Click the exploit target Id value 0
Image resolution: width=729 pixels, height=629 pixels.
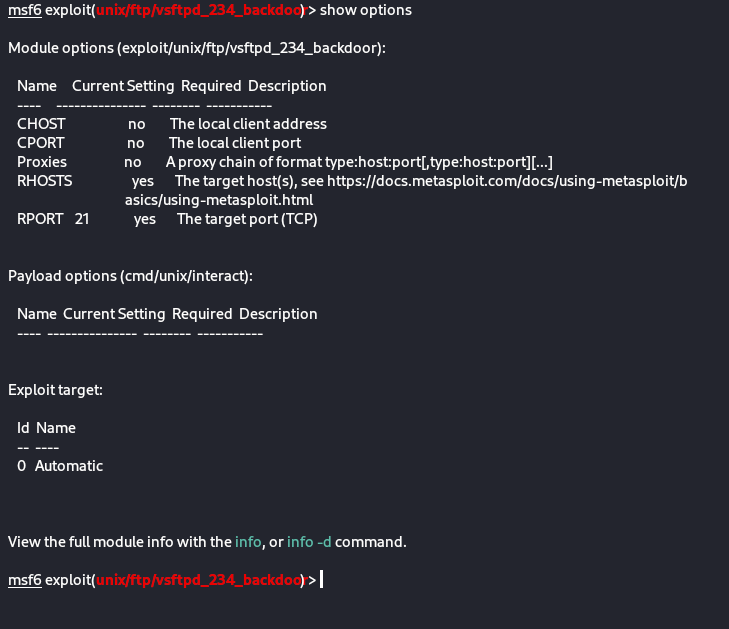click(22, 466)
